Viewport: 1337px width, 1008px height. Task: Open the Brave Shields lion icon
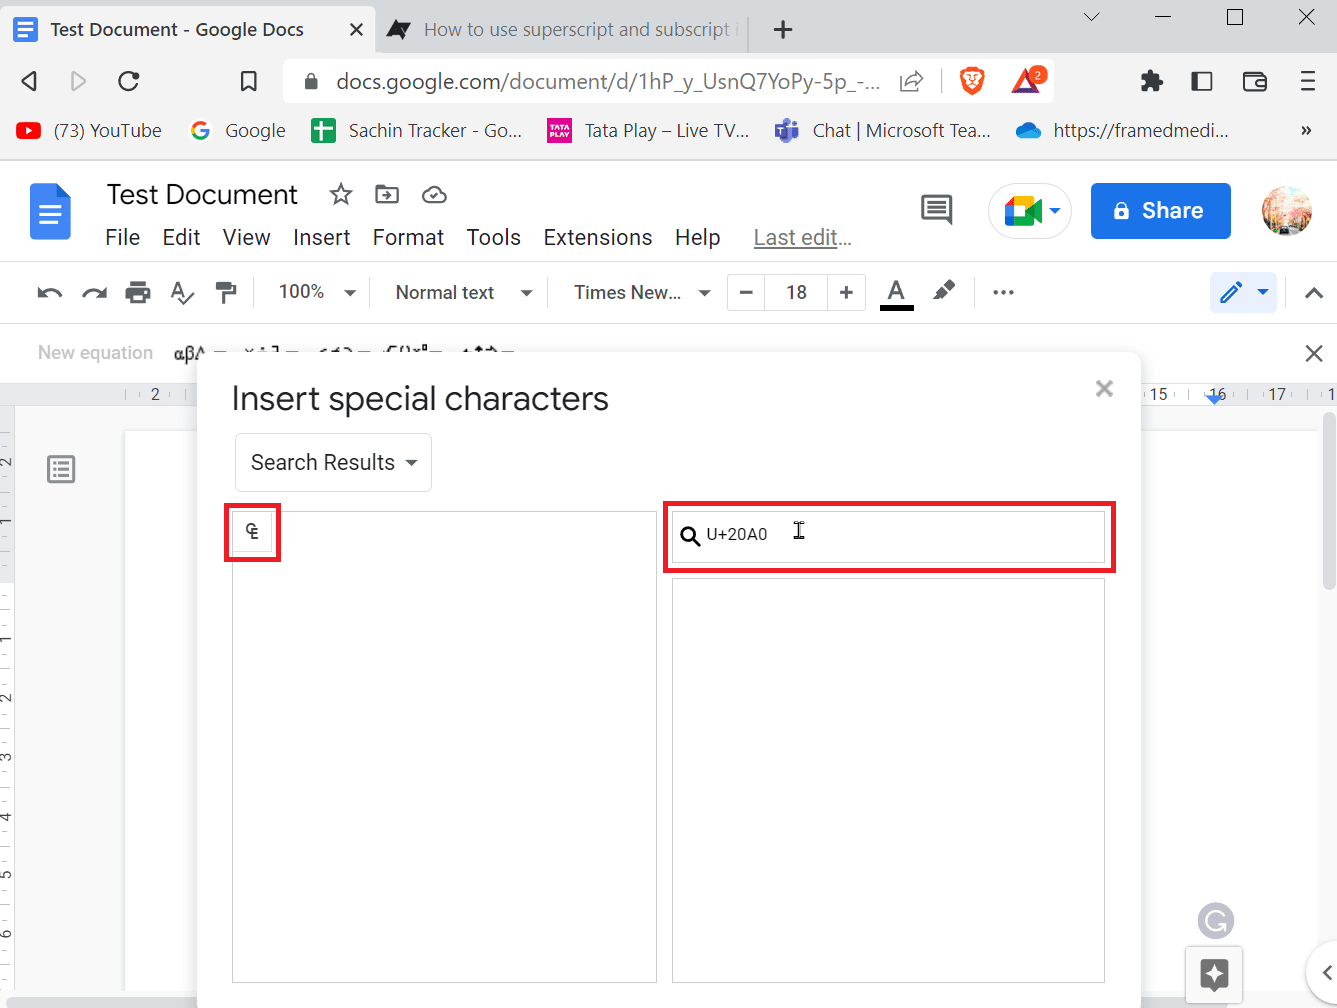[971, 81]
